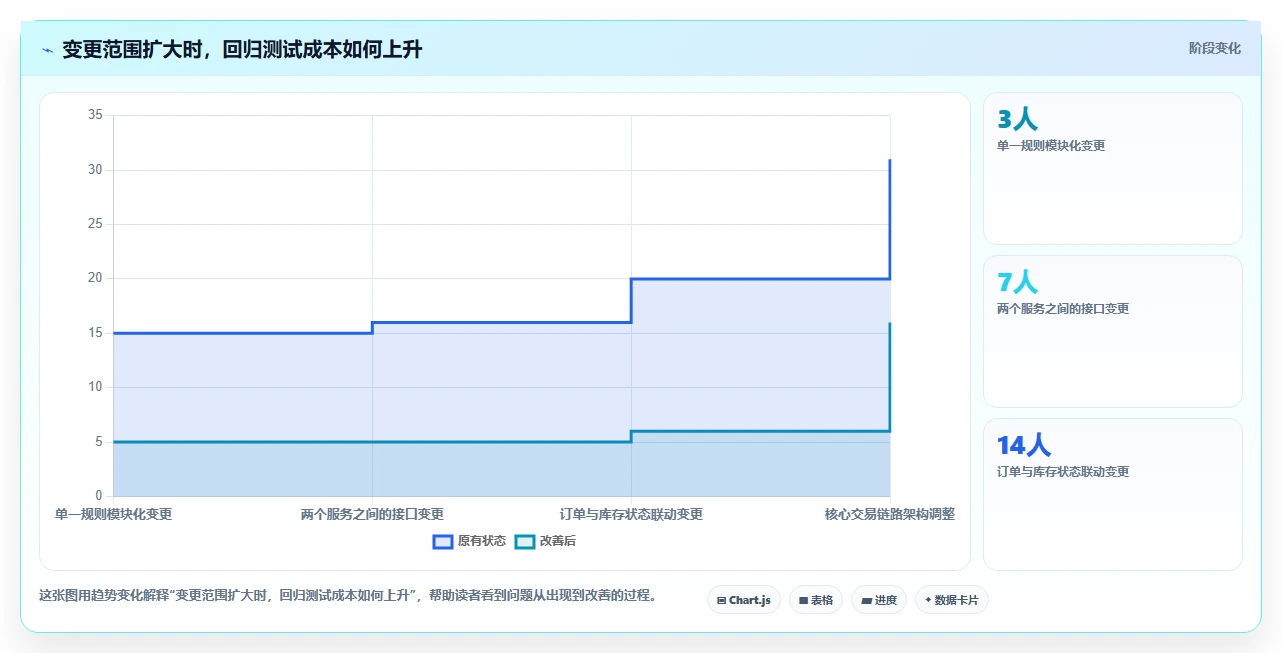Viewport: 1282px width, 653px height.
Task: Click y-axis value 15
Action: [95, 333]
